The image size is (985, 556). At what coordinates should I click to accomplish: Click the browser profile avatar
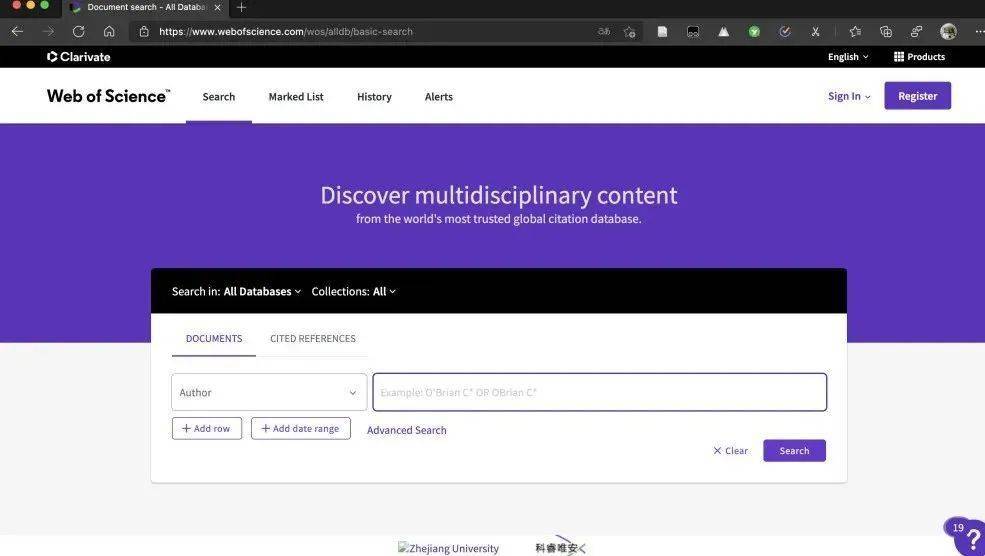point(948,31)
